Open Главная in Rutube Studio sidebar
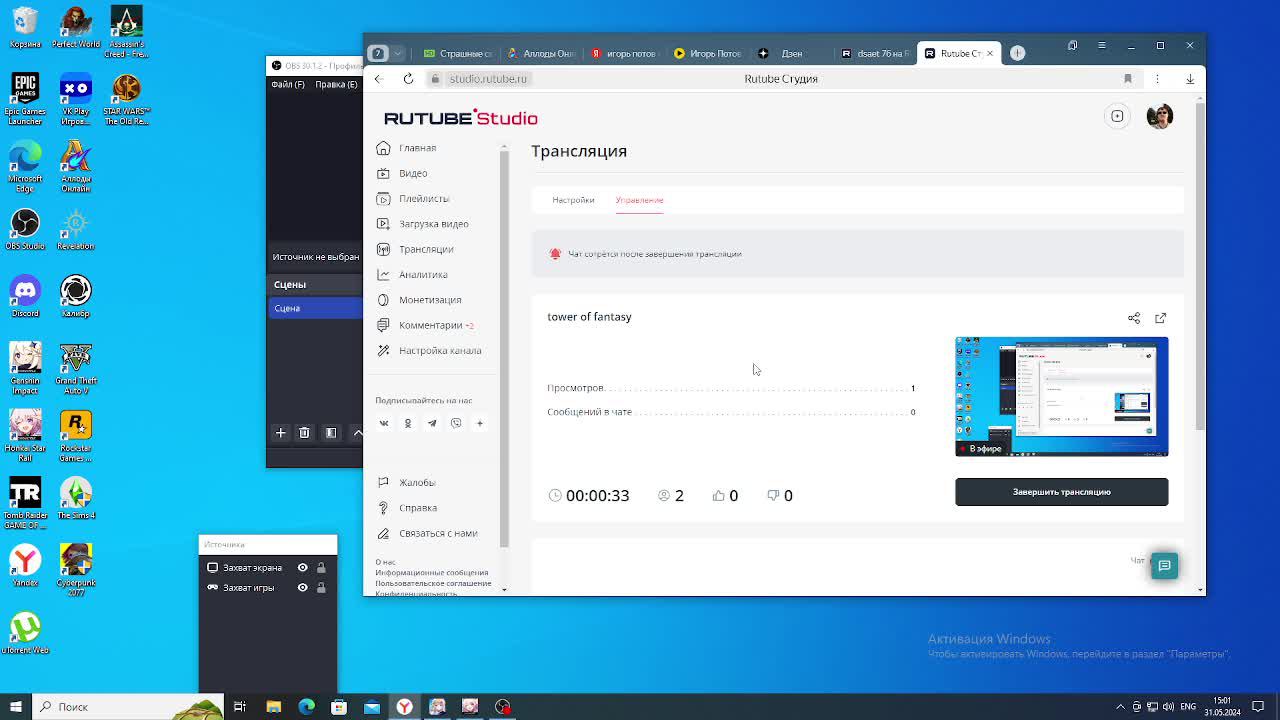This screenshot has height=720, width=1280. [417, 148]
